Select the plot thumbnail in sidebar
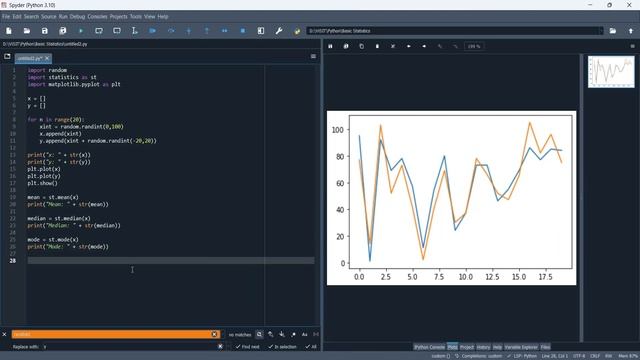 [611, 72]
